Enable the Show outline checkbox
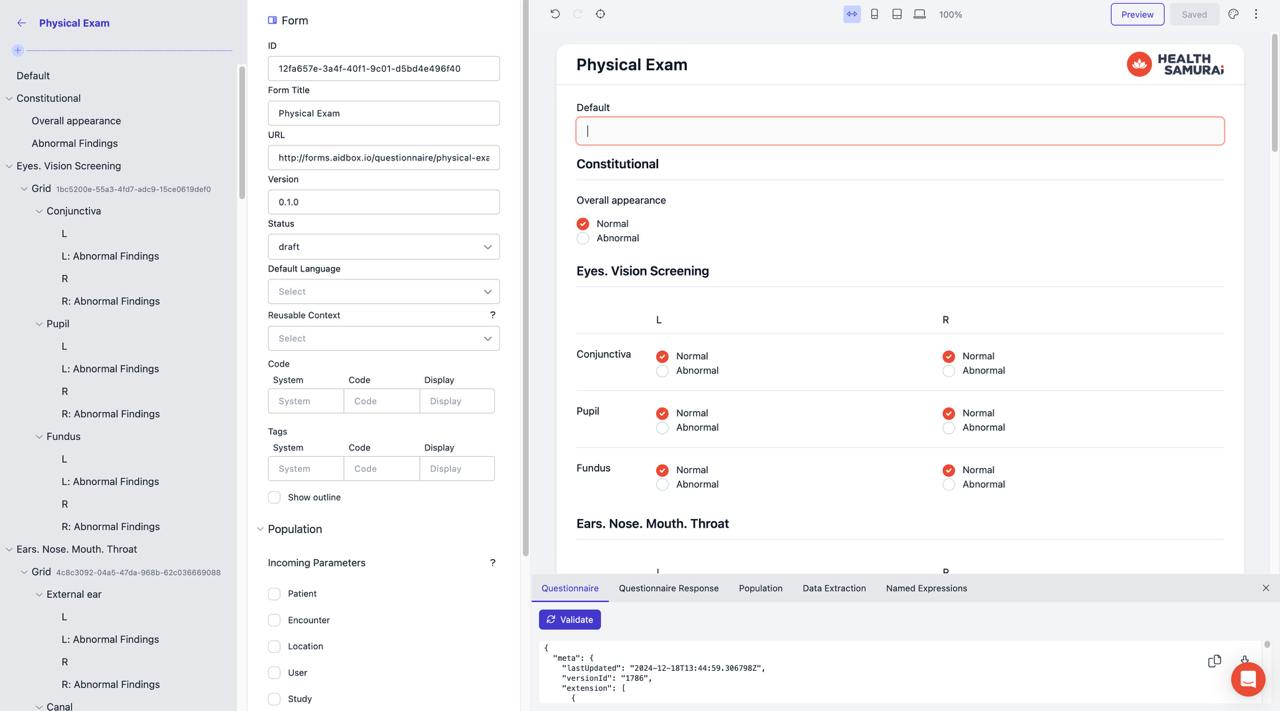The image size is (1280, 711). coord(274,497)
